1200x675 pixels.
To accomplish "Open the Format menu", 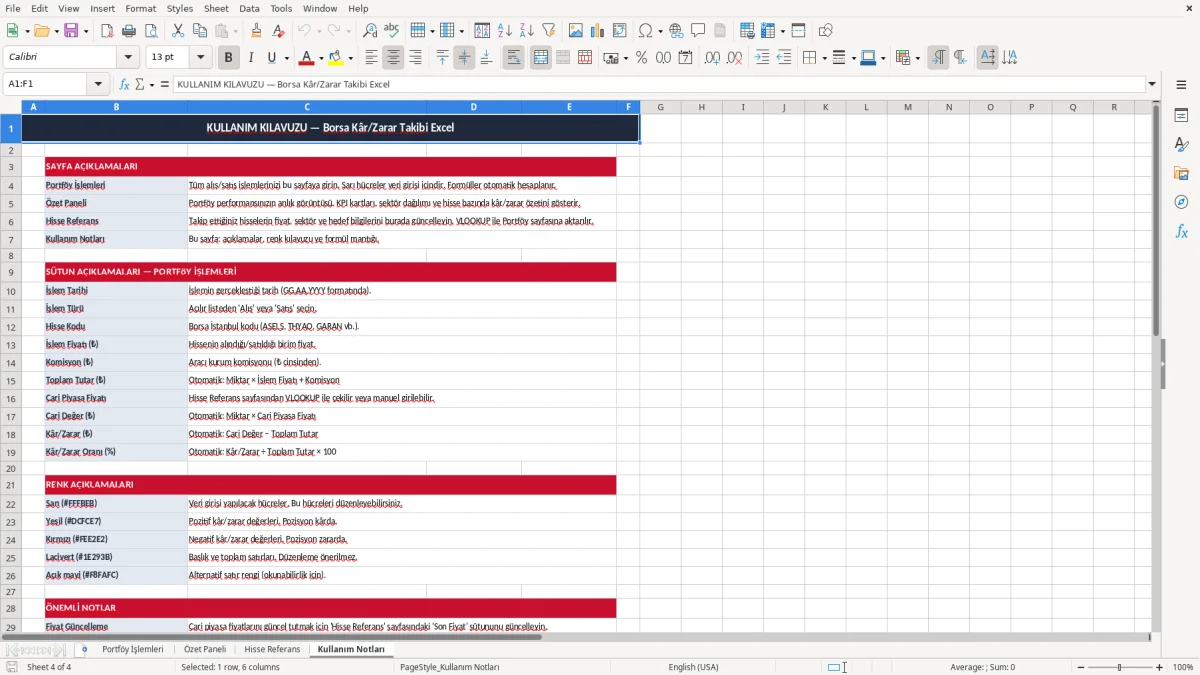I will coord(140,8).
